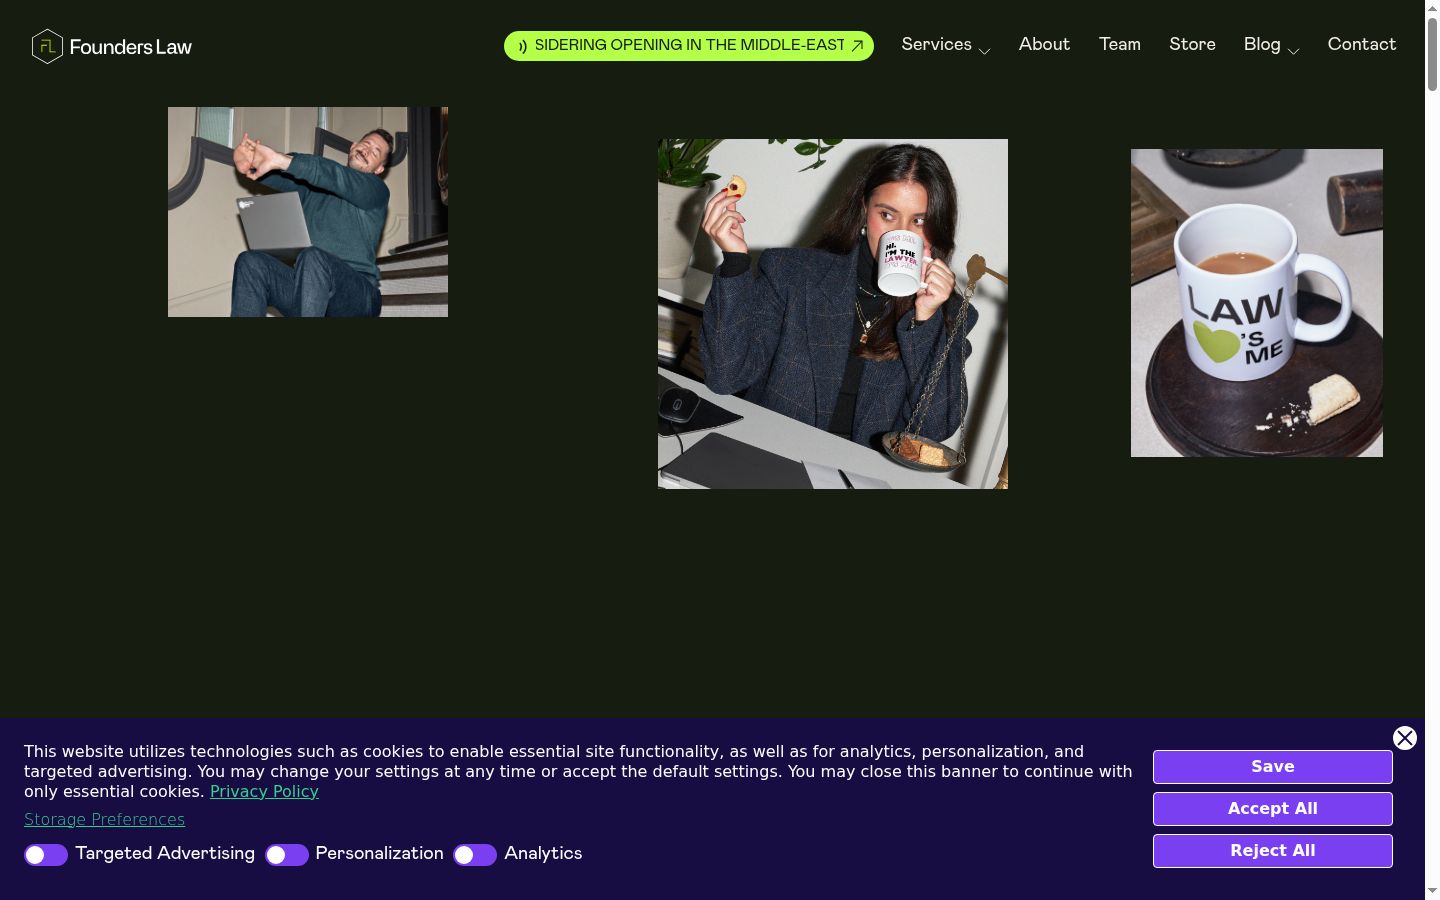The width and height of the screenshot is (1440, 900).
Task: Toggle Personalization switch
Action: coord(287,855)
